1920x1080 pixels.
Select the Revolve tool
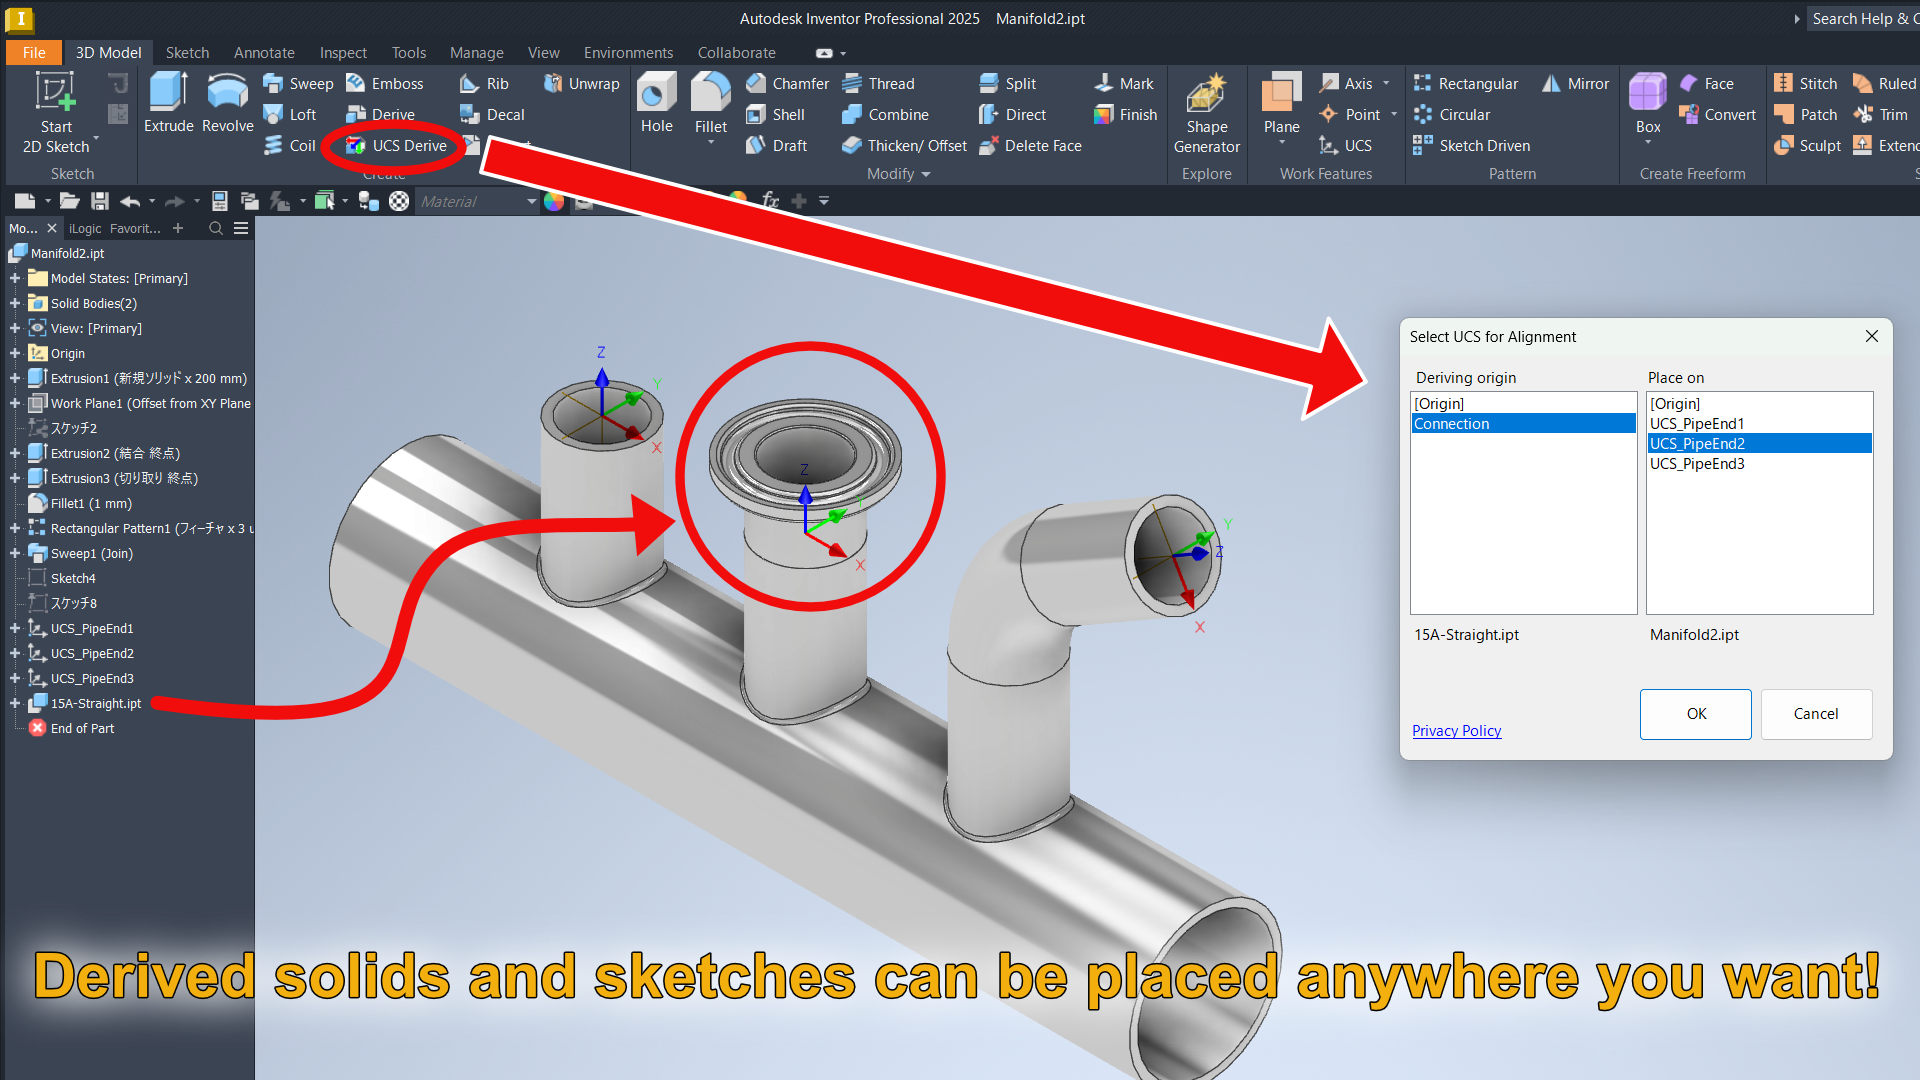click(227, 102)
